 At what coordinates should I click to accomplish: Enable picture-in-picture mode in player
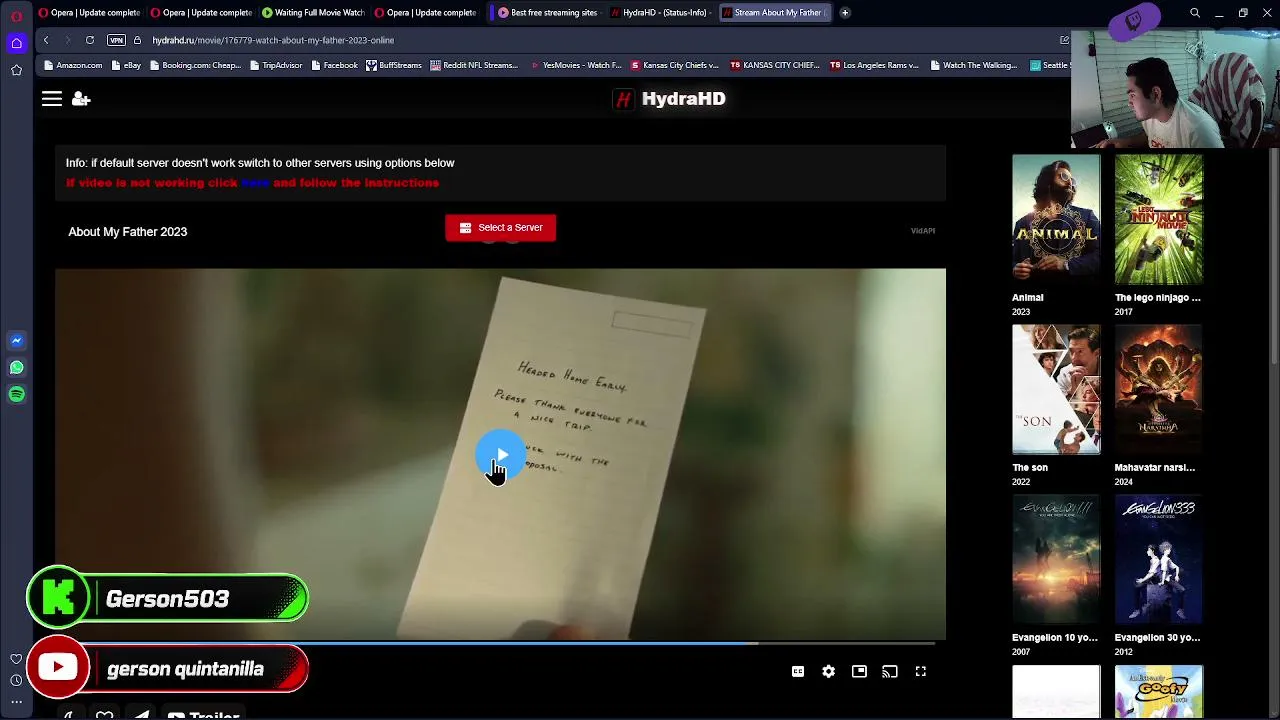(859, 672)
